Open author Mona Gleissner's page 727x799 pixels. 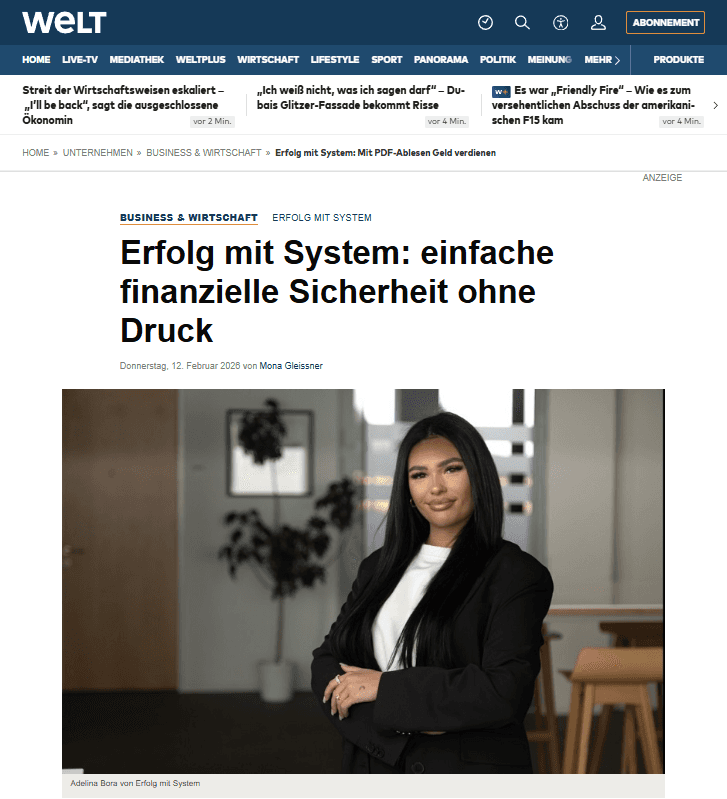point(291,366)
